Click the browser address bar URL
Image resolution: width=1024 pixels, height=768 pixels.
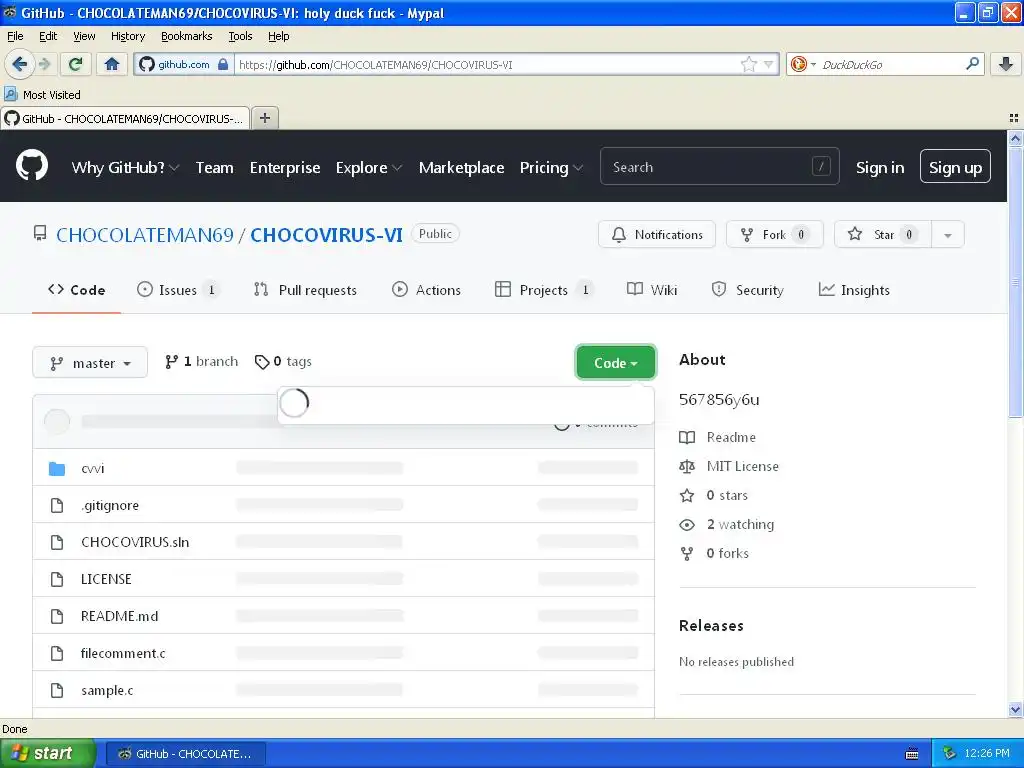(487, 64)
